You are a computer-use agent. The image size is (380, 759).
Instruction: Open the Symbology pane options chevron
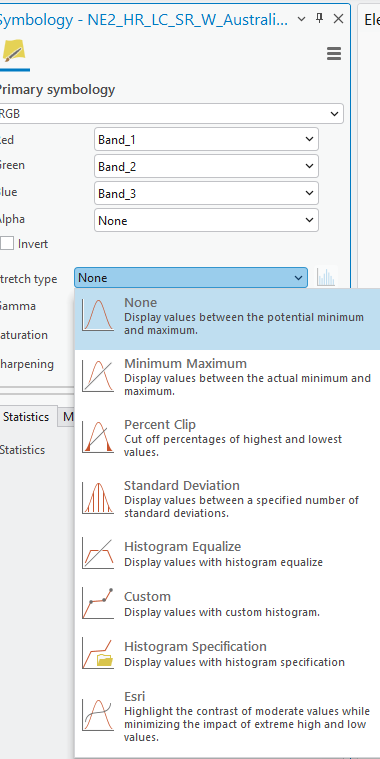pyautogui.click(x=301, y=19)
